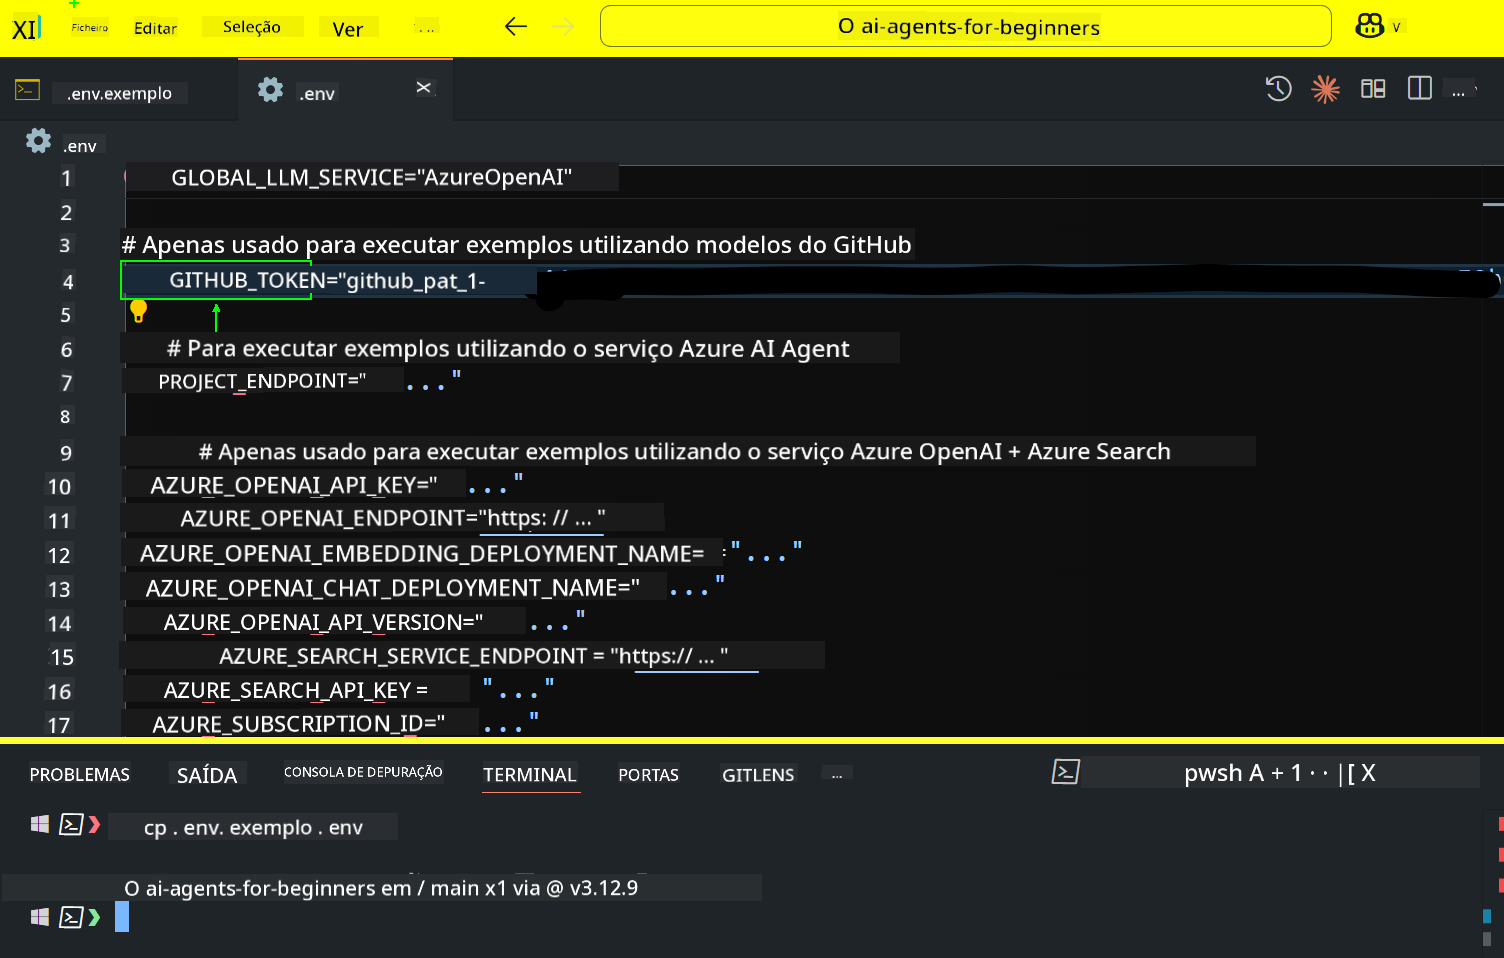
Task: Click the pwsh terminal label
Action: (x=1213, y=773)
